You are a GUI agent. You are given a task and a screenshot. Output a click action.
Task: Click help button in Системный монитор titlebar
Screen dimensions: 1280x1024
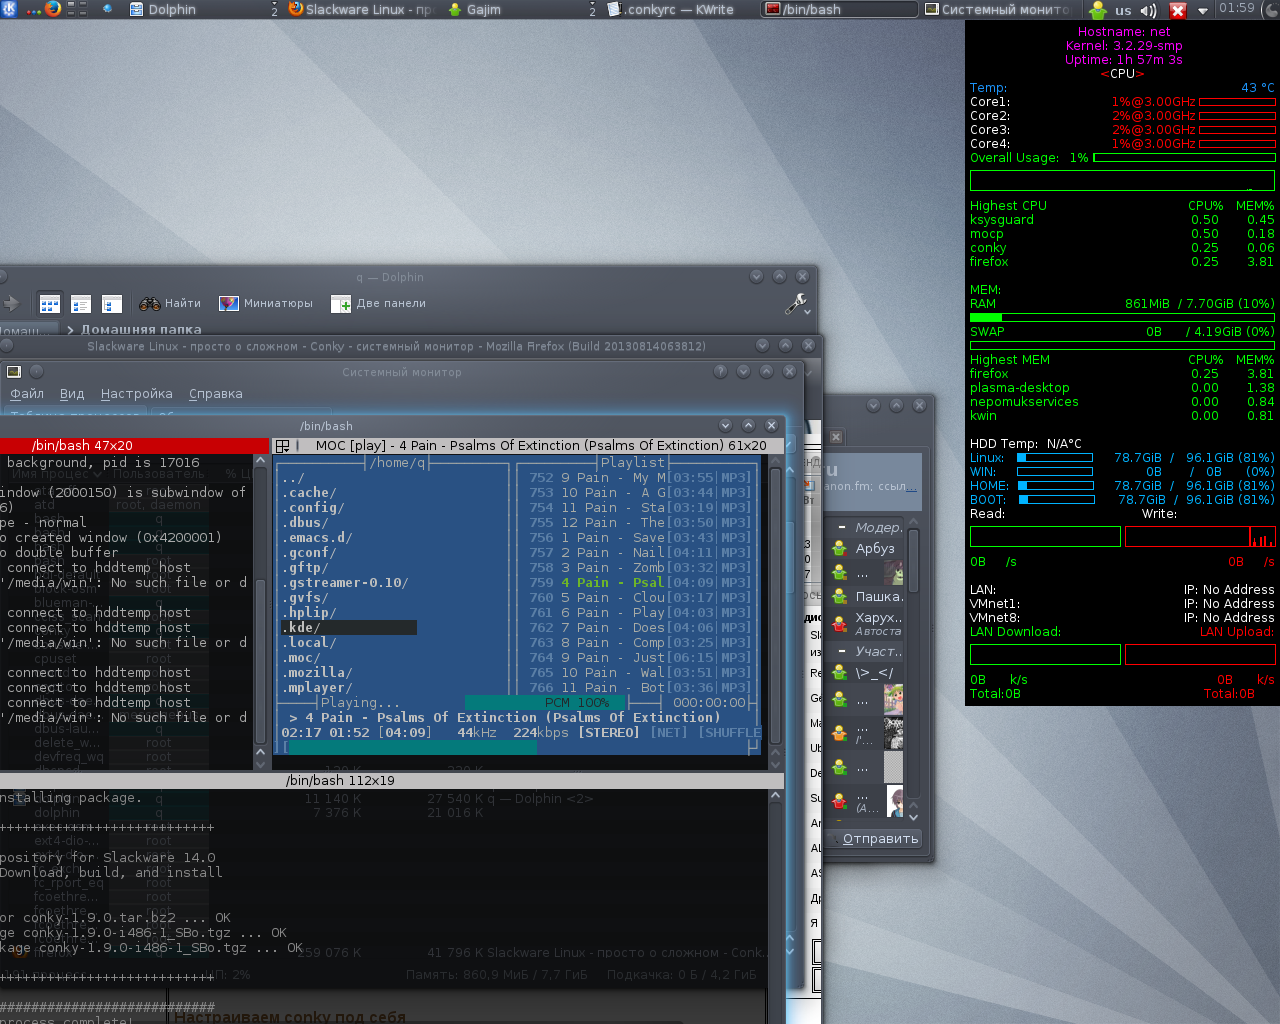(x=720, y=371)
